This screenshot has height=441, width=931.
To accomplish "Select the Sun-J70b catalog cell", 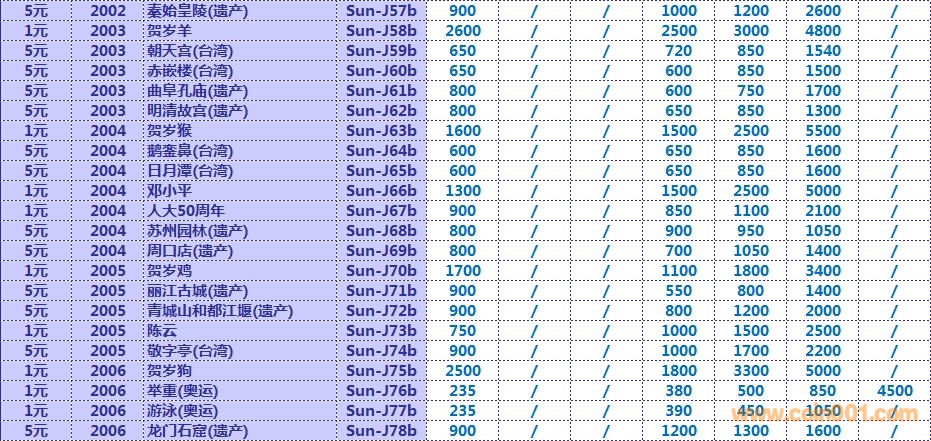I will [x=380, y=271].
